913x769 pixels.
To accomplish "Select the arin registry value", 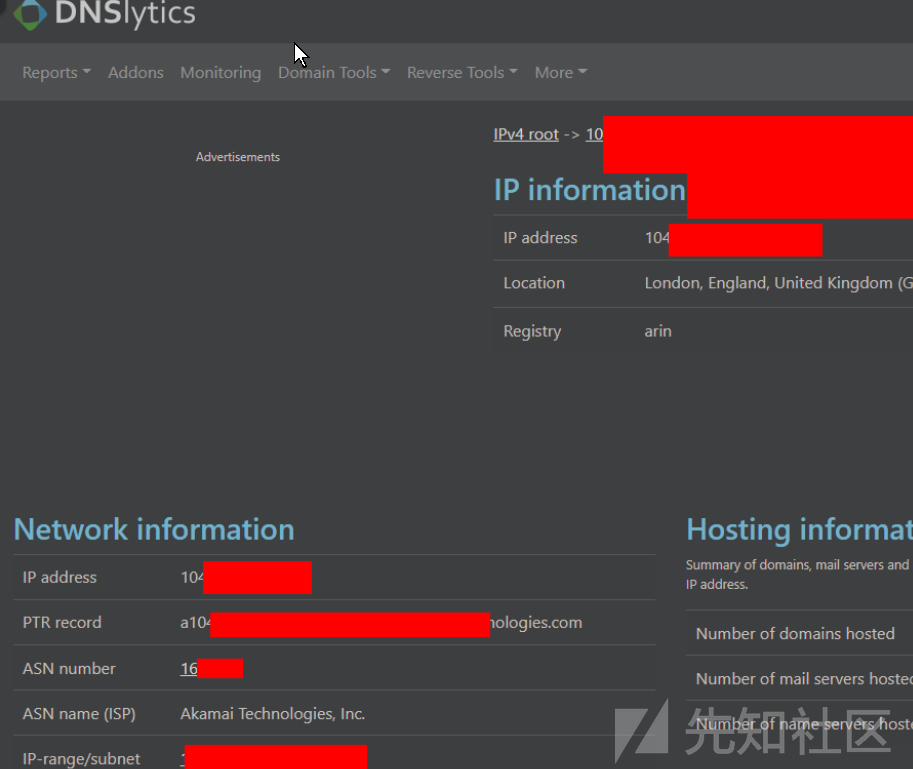I will point(658,331).
